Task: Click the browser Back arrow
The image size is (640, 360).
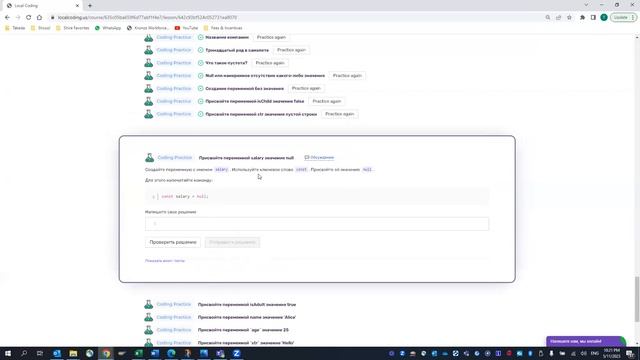Action: pyautogui.click(x=7, y=18)
